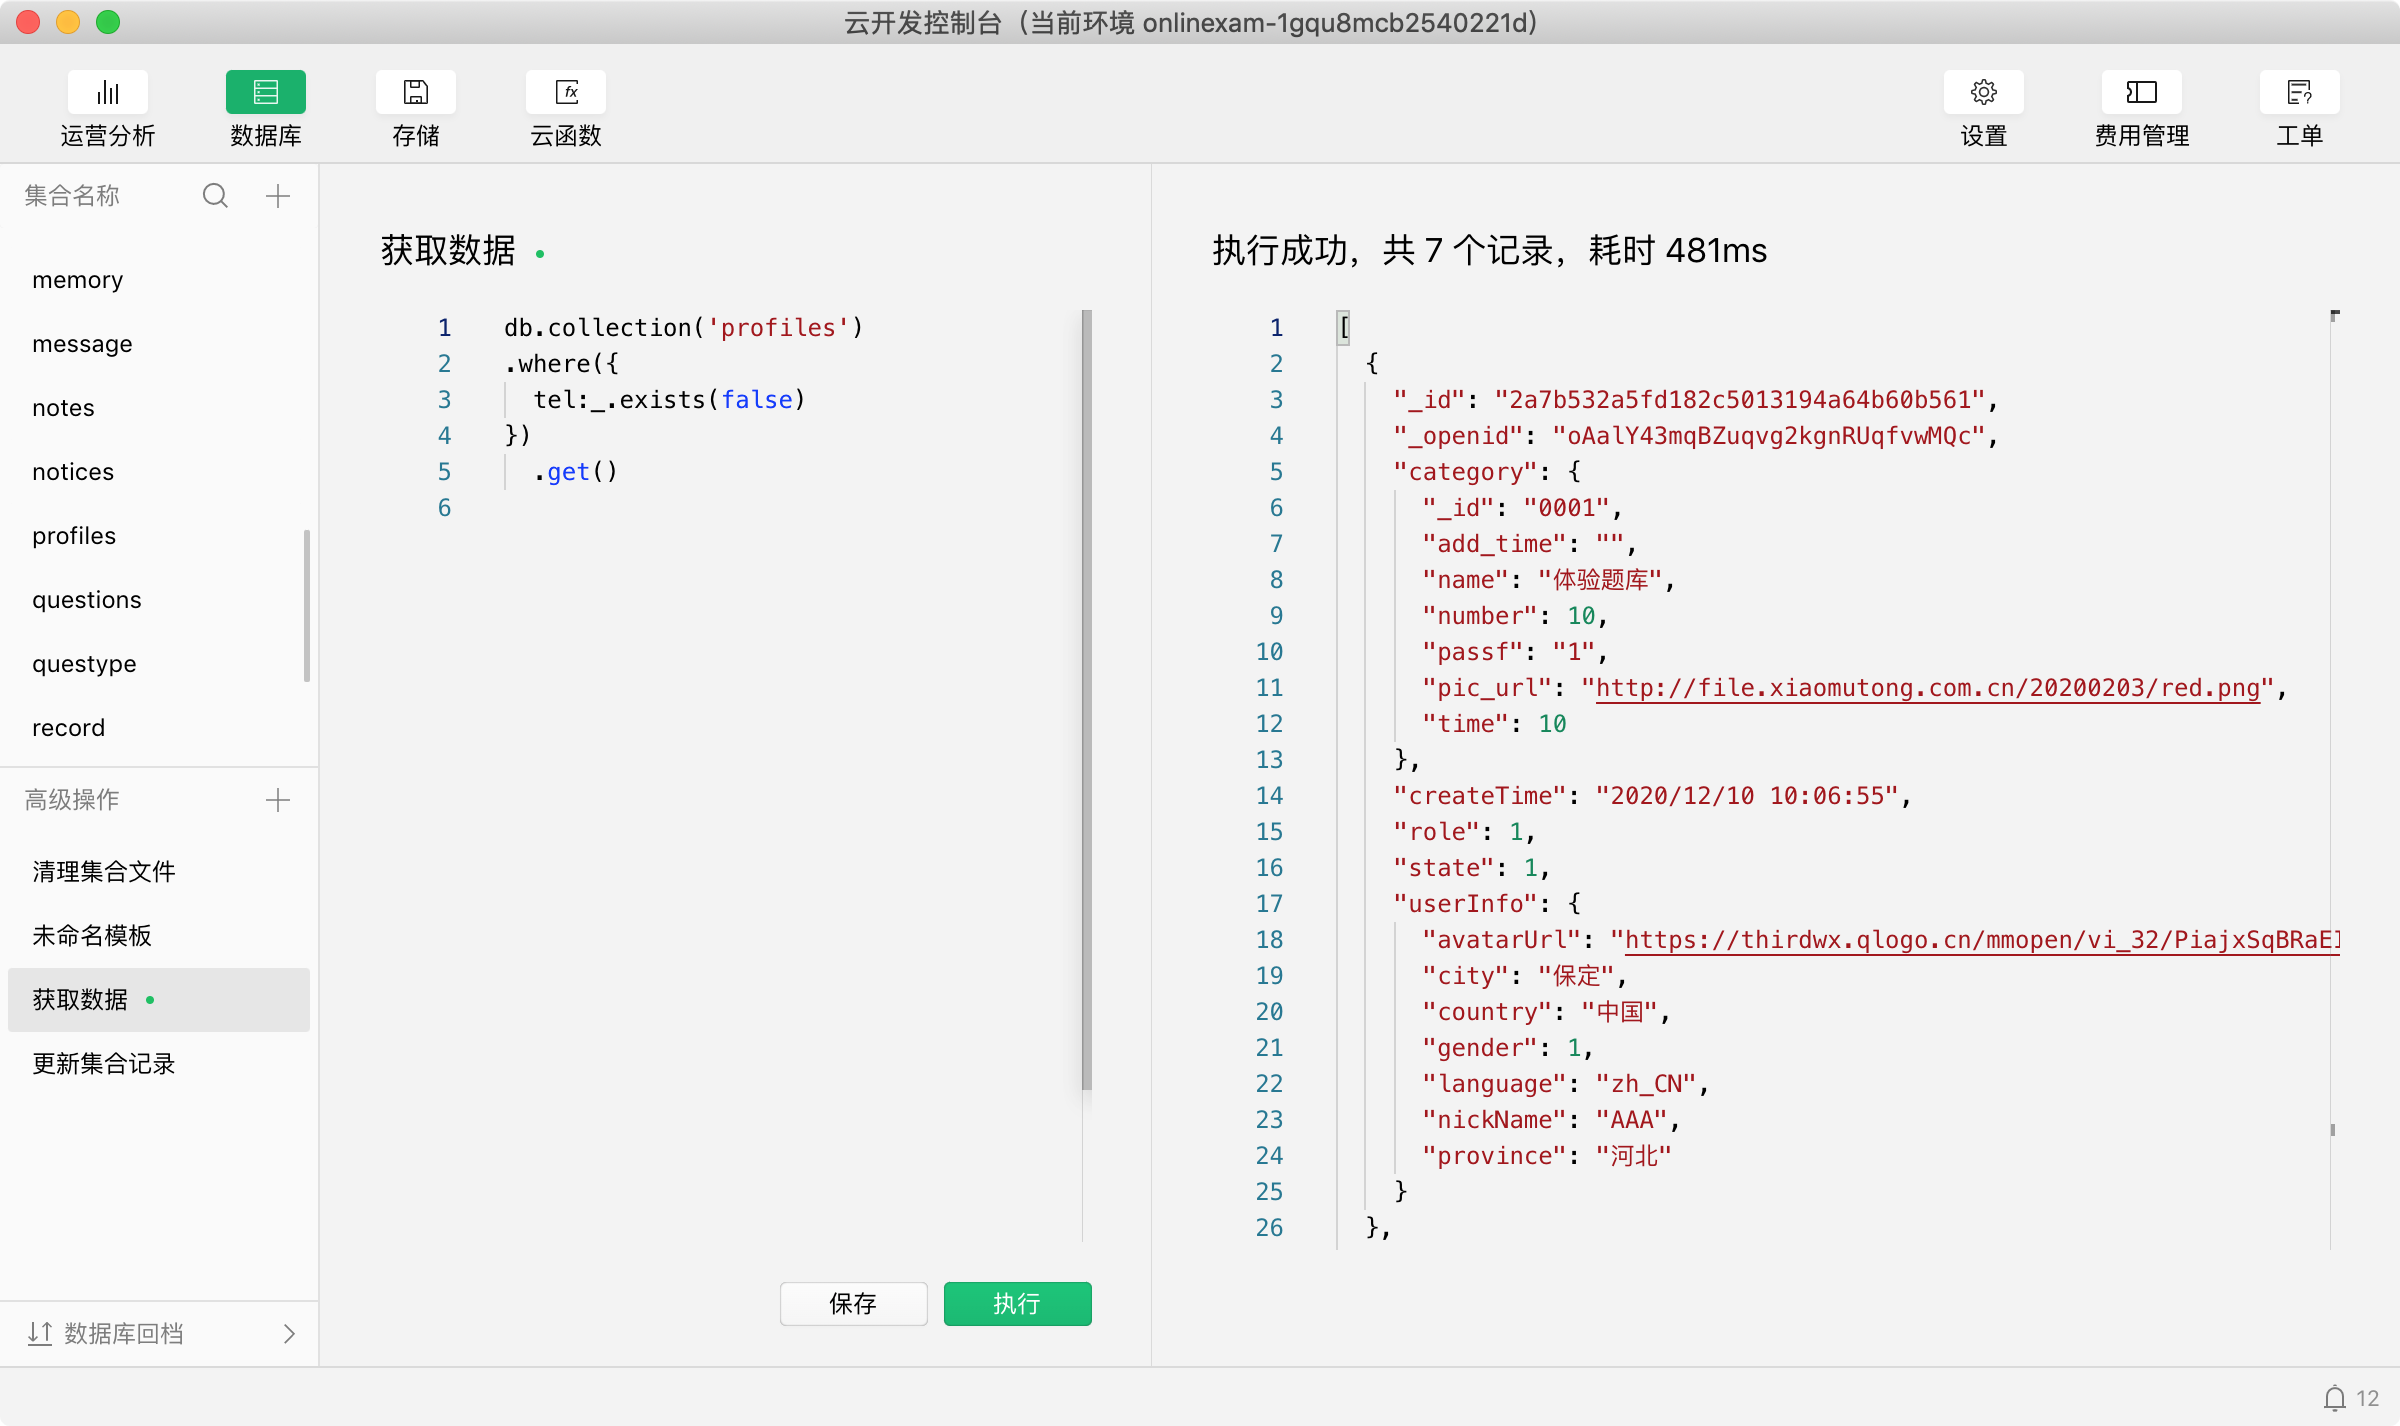The image size is (2400, 1426).
Task: Open the red.png pic_url link
Action: coord(1927,688)
